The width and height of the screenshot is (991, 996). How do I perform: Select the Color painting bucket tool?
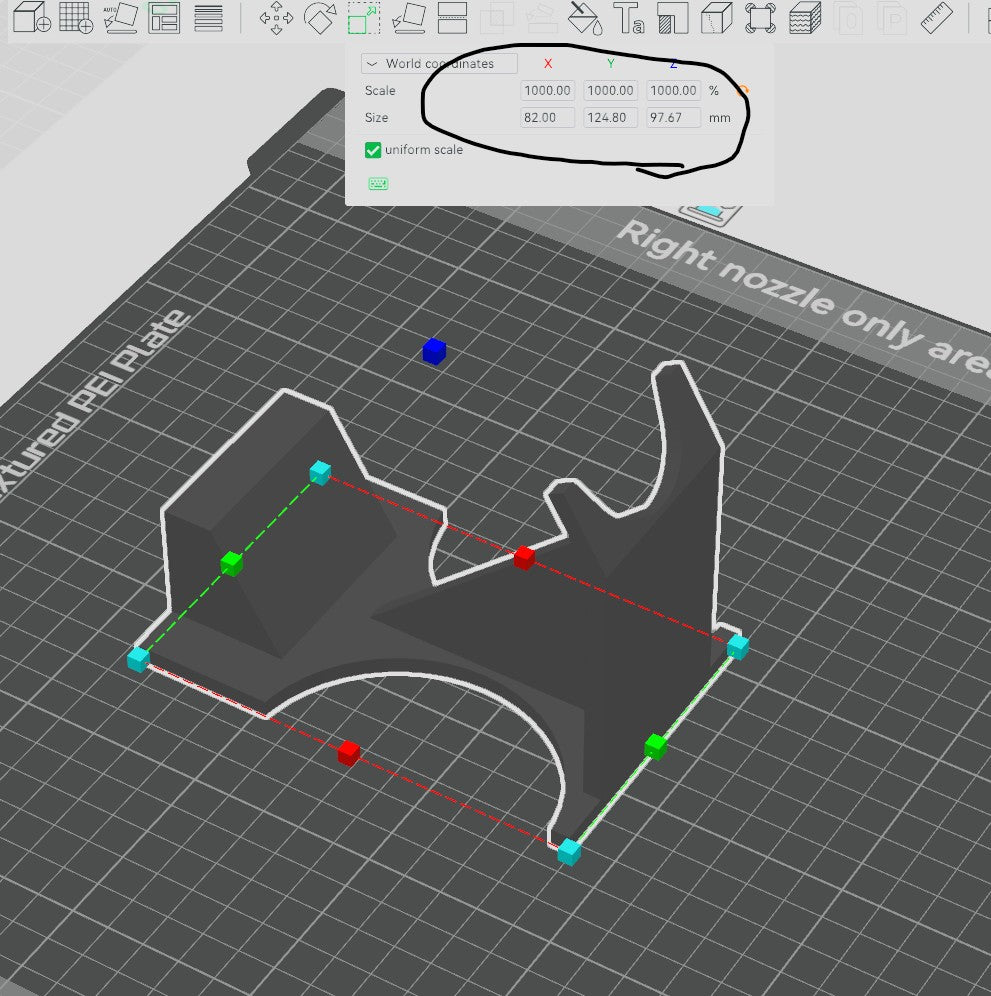(584, 18)
